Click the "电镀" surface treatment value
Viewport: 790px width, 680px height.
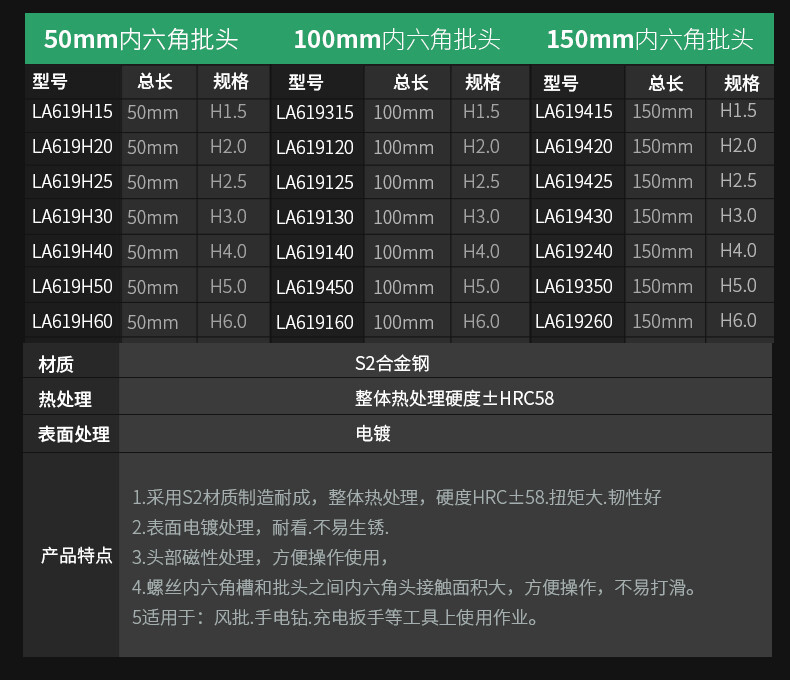coord(373,433)
